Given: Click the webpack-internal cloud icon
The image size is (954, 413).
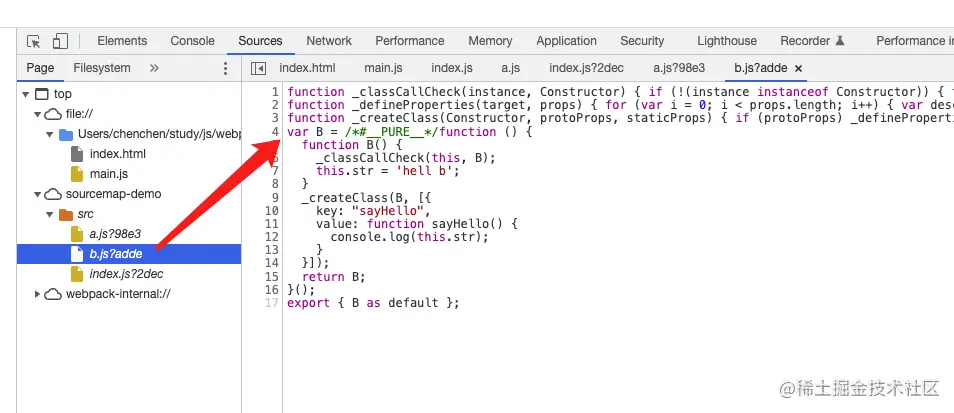Looking at the screenshot, I should [54, 294].
